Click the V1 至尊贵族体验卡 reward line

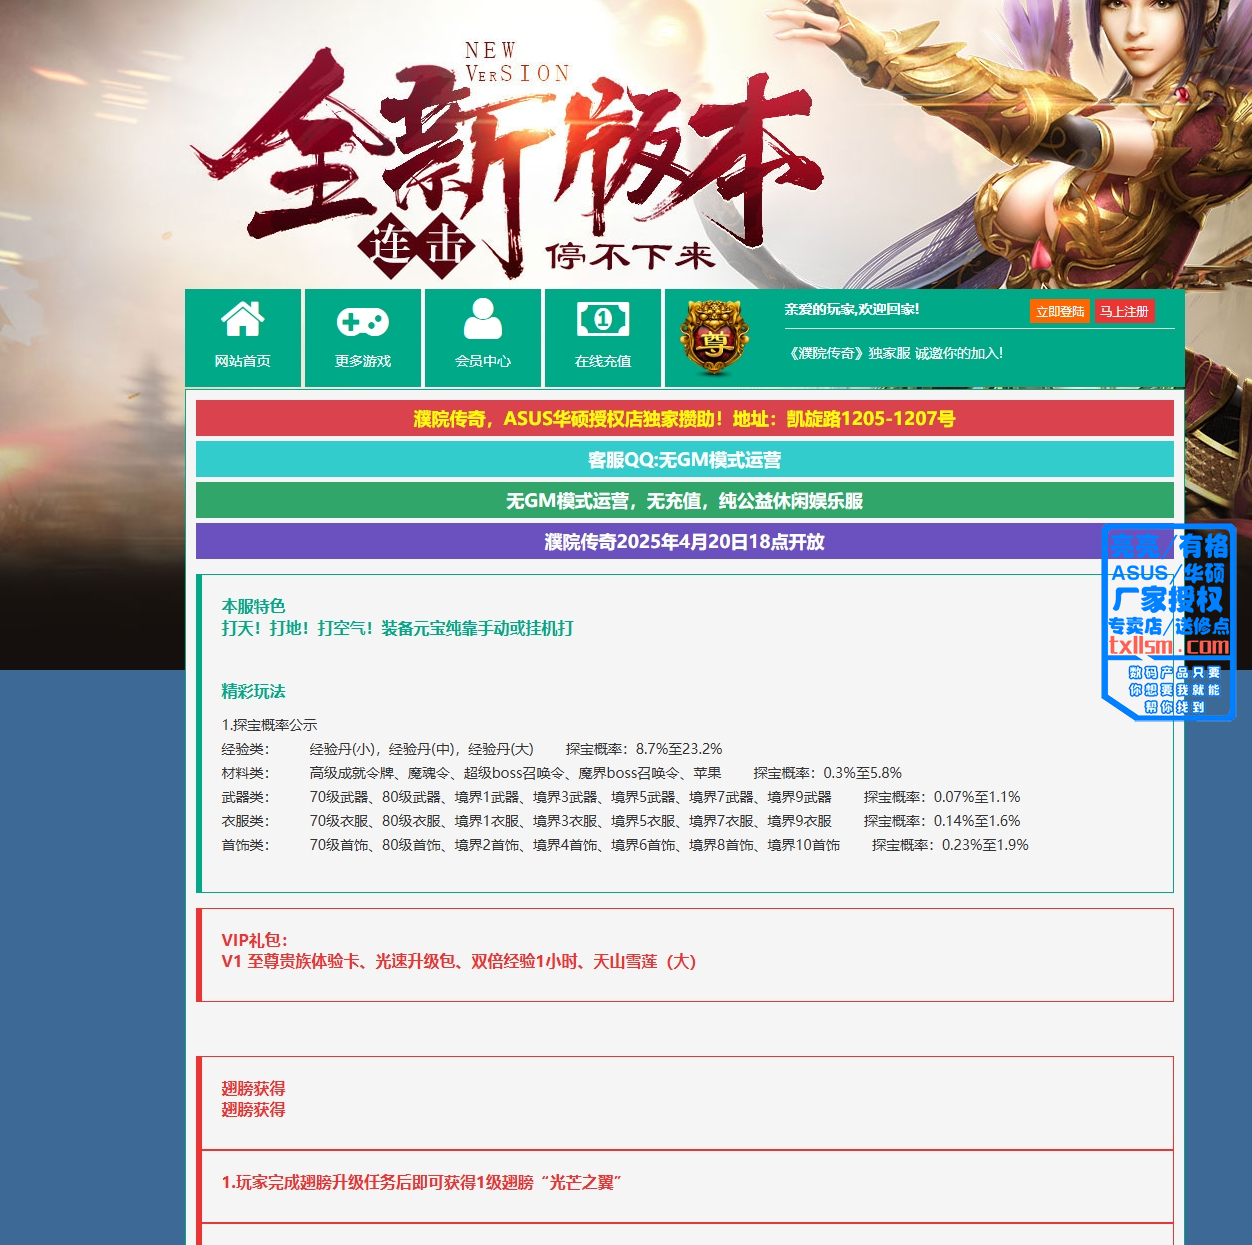459,961
